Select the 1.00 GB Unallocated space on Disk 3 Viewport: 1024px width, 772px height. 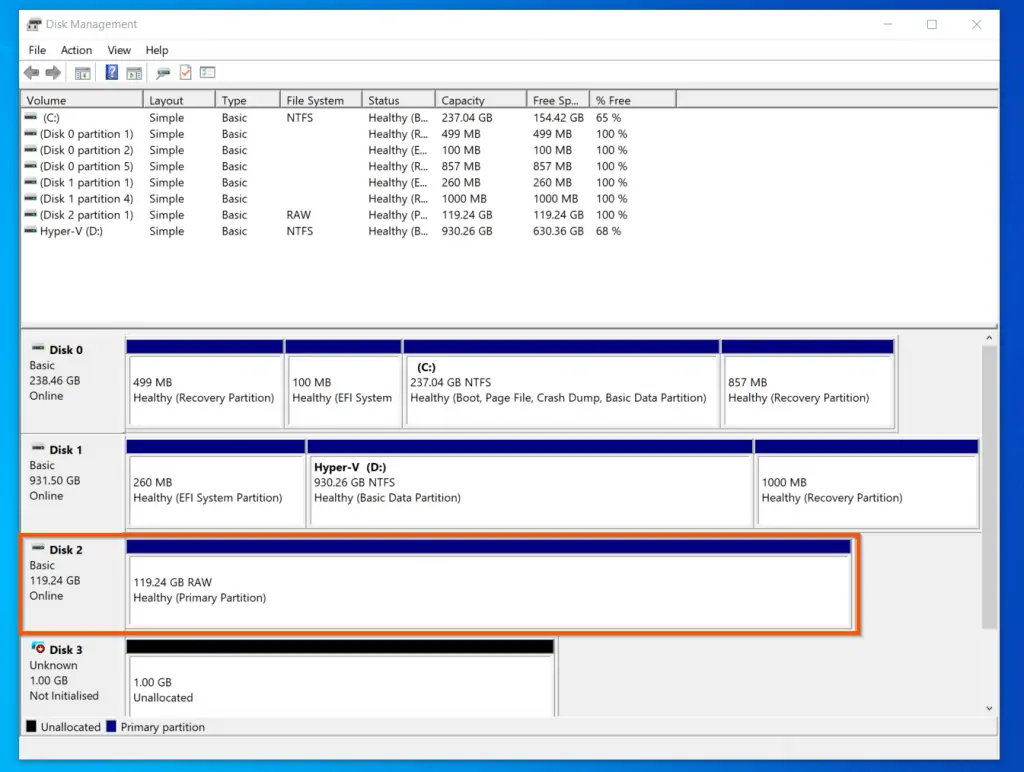[x=340, y=679]
